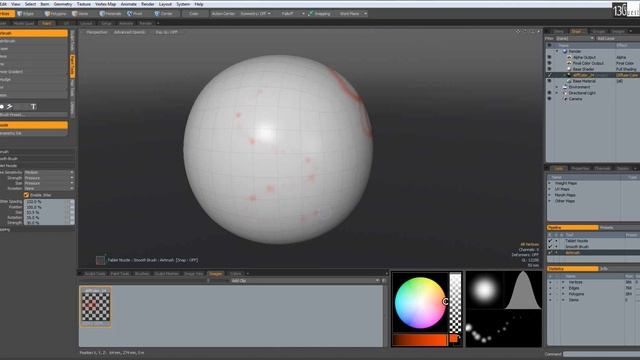640x360 pixels.
Task: Edit the Jitter Position percentage field
Action: 46,207
